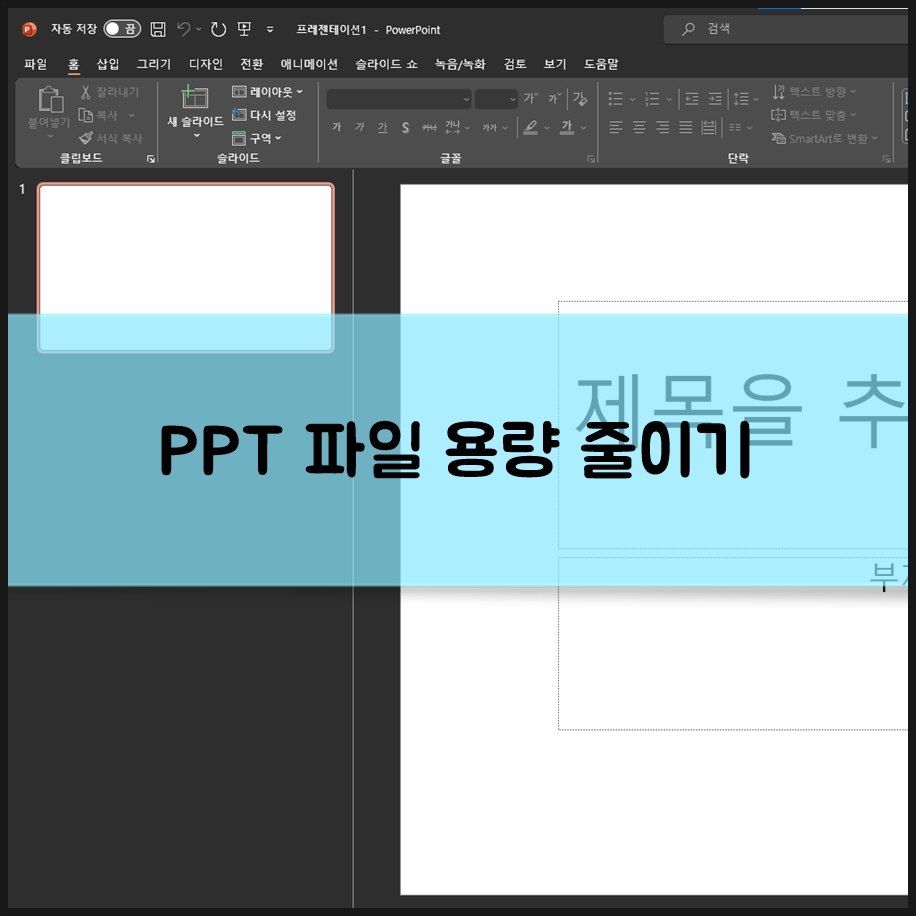Click SmartArt로 변환 button
916x916 pixels.
(x=824, y=138)
